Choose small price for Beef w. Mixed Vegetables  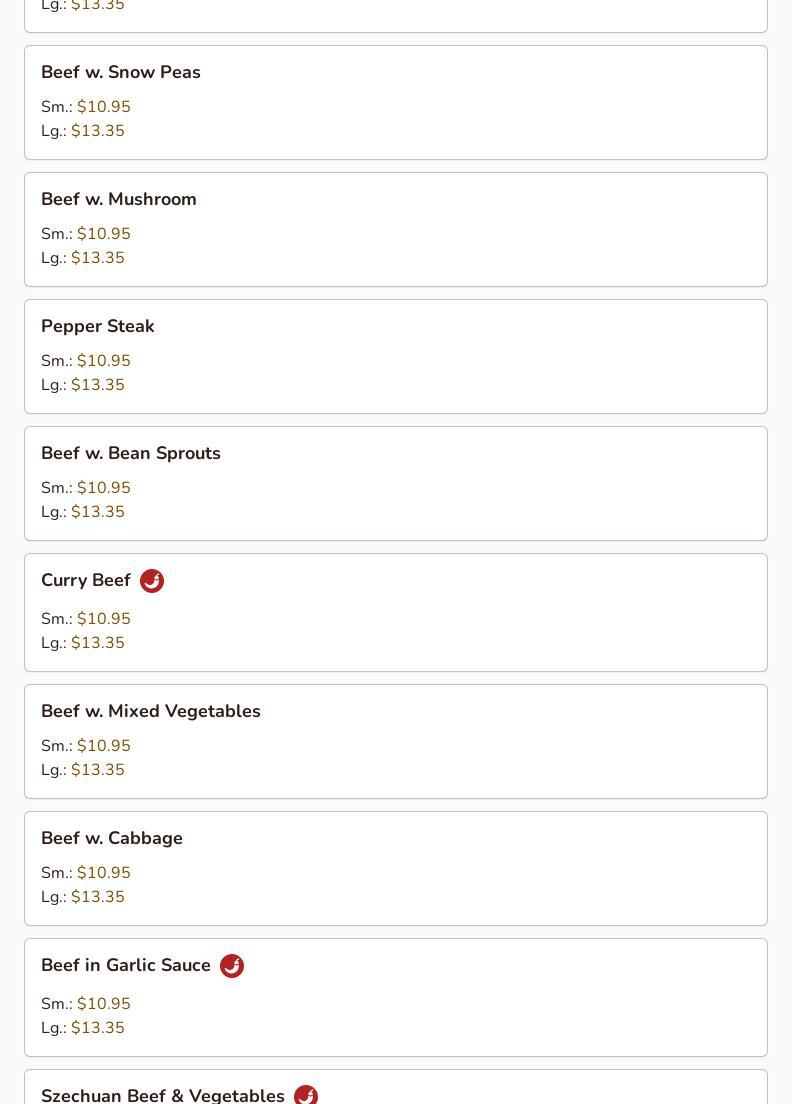click(104, 746)
